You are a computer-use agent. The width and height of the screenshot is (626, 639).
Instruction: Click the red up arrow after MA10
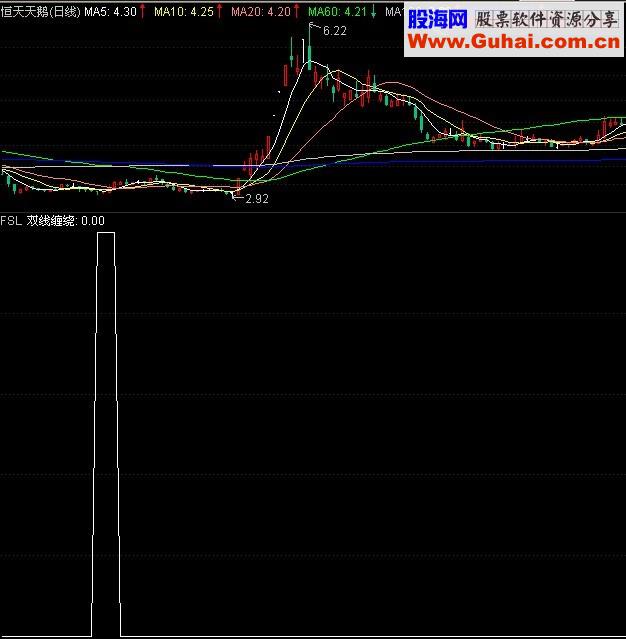tap(219, 12)
